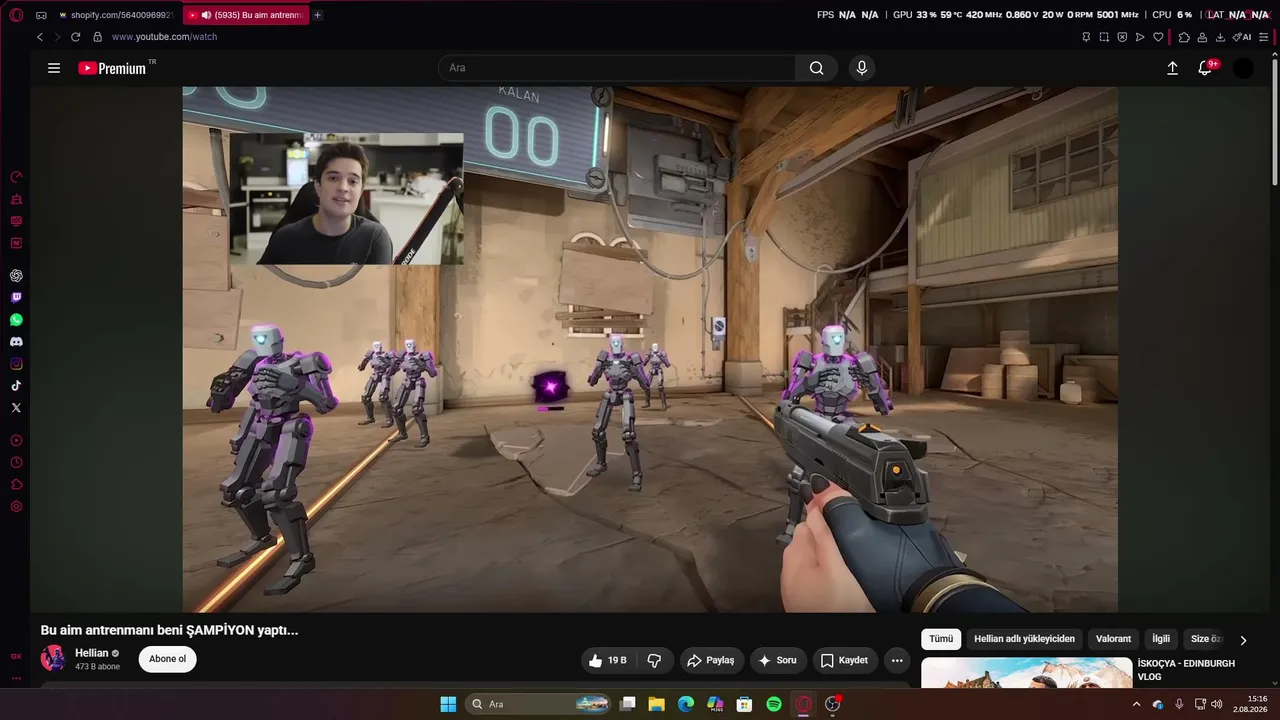Click the address bar showing www.youtube.com/watch
Screen dimensions: 1280x720
click(x=164, y=37)
